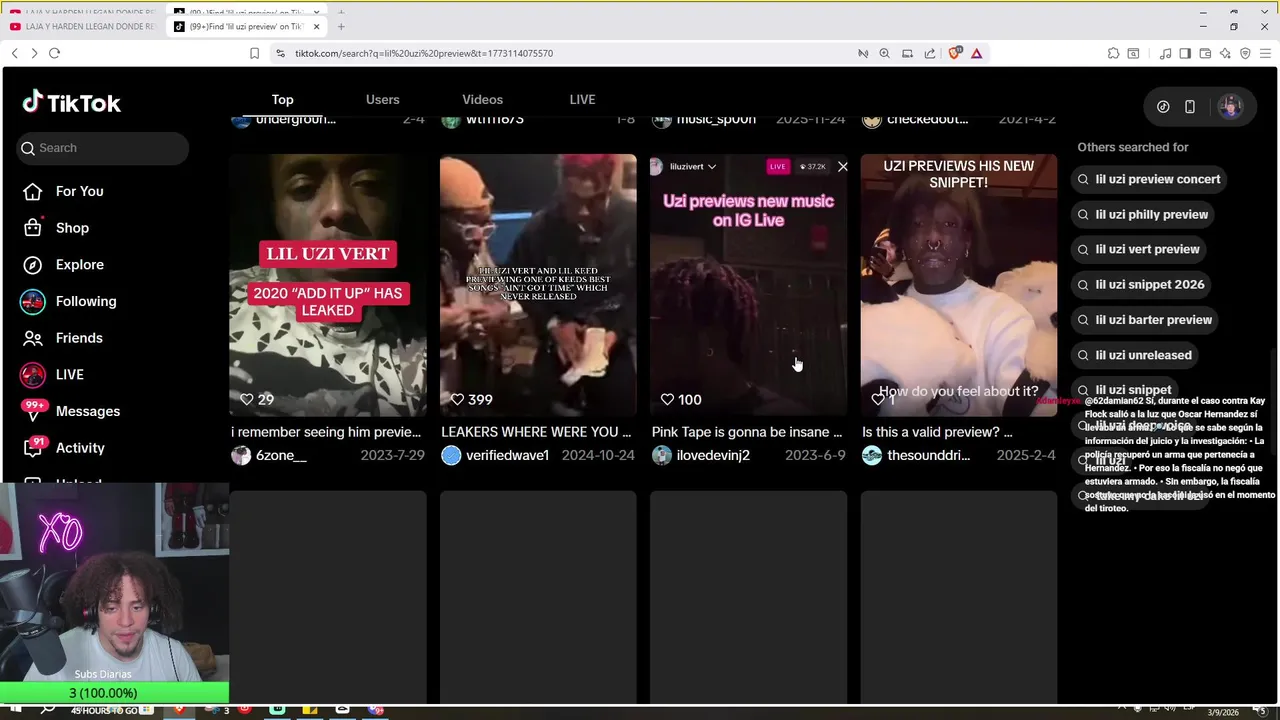Open the Shop bag icon
1280x720 pixels.
(x=33, y=228)
